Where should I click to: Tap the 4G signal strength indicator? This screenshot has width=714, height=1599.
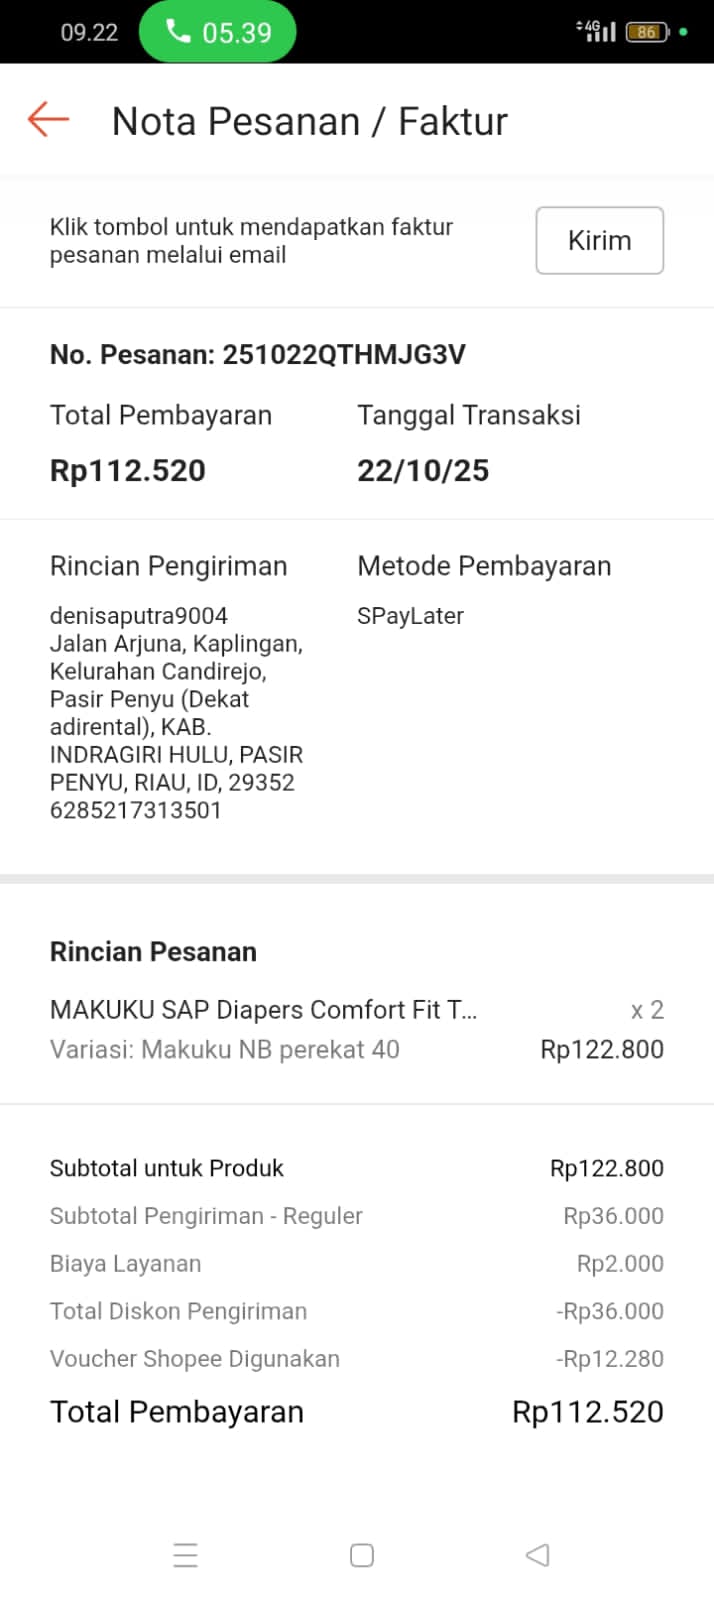[x=596, y=31]
